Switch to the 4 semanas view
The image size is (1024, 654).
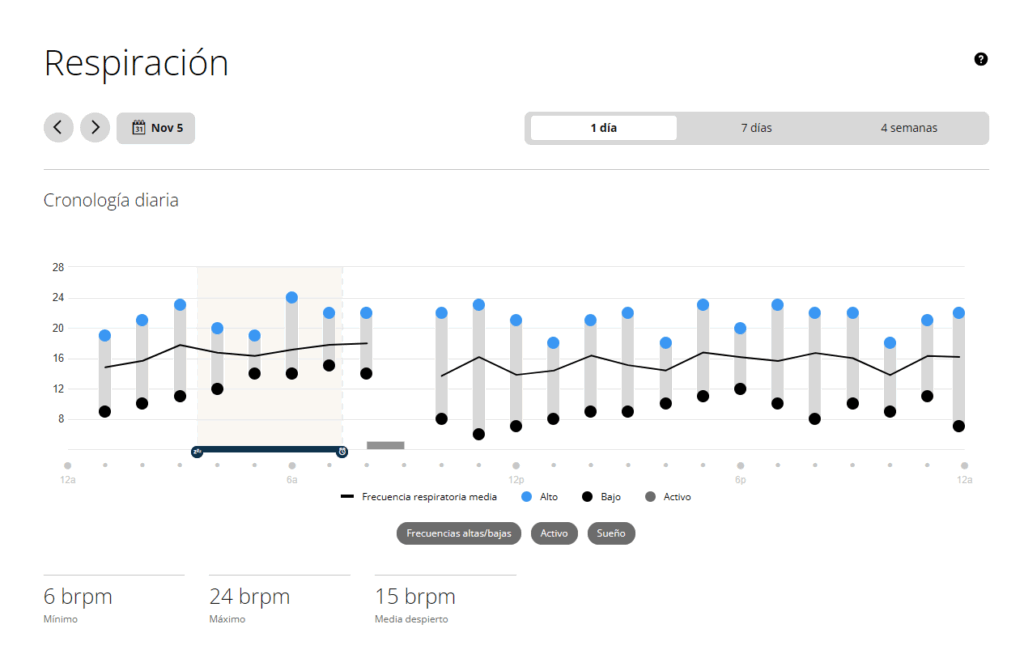908,128
